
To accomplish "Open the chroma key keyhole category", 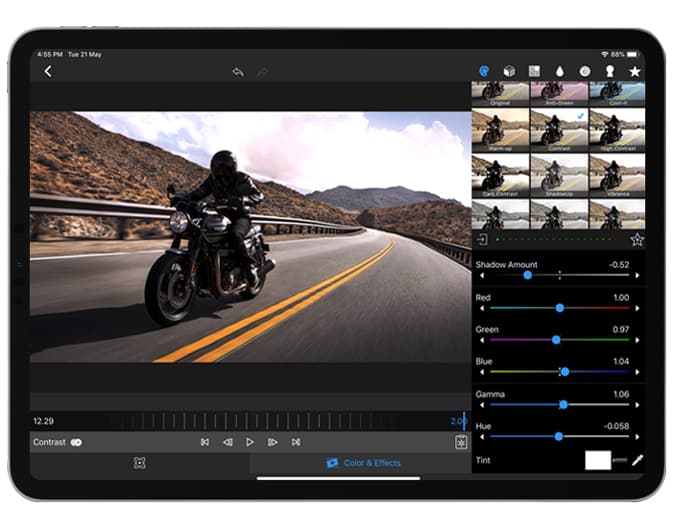I will 610,71.
